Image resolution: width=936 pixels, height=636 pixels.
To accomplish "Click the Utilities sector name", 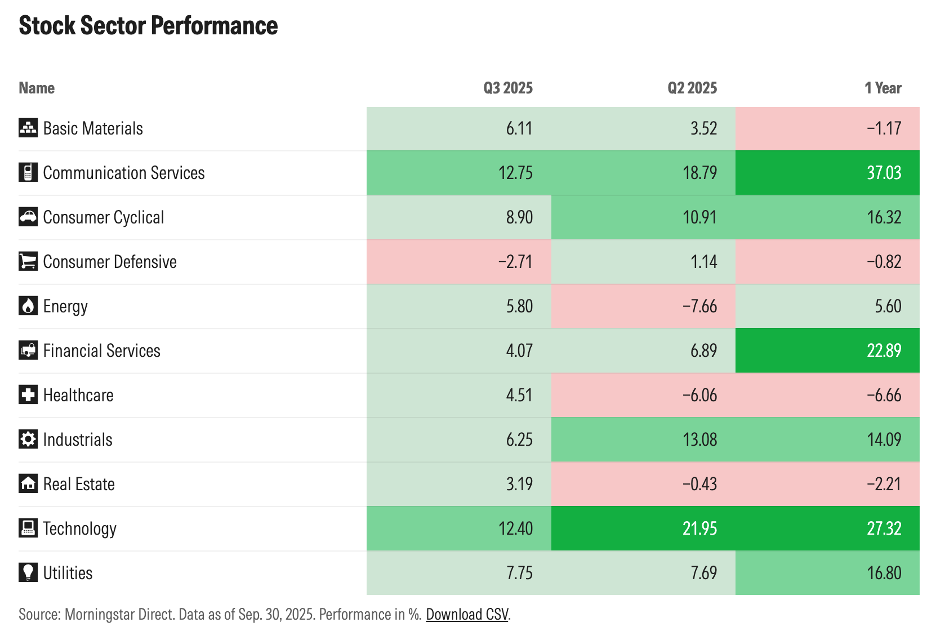I will (68, 573).
